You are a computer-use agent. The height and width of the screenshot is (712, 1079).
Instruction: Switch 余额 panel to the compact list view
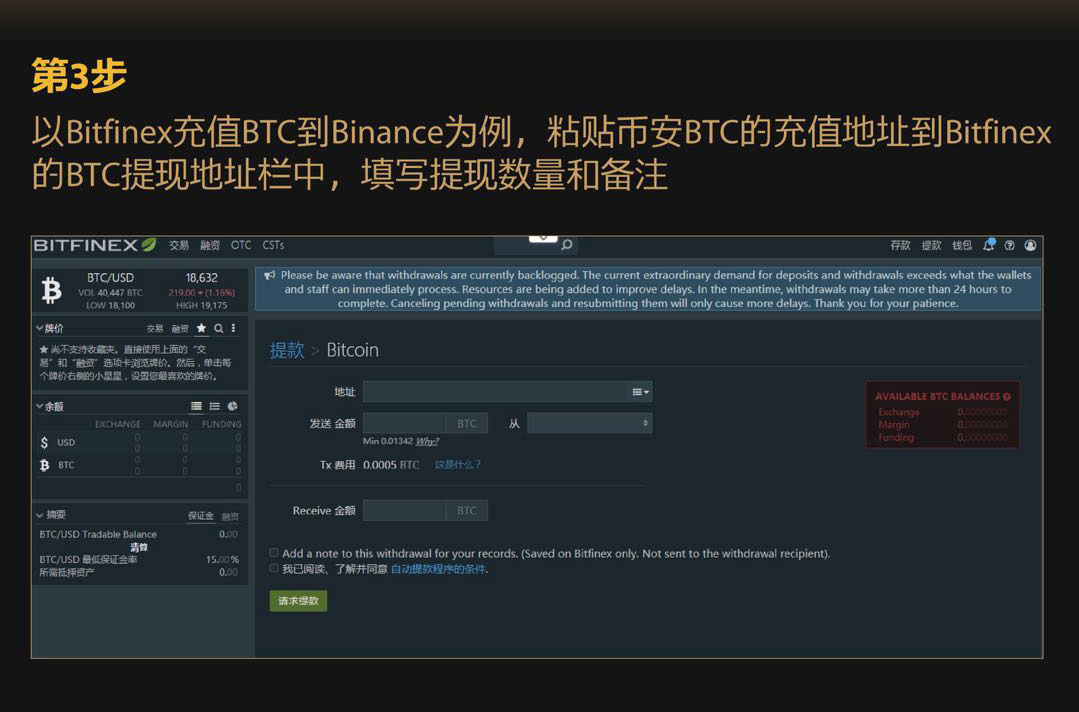pyautogui.click(x=215, y=407)
